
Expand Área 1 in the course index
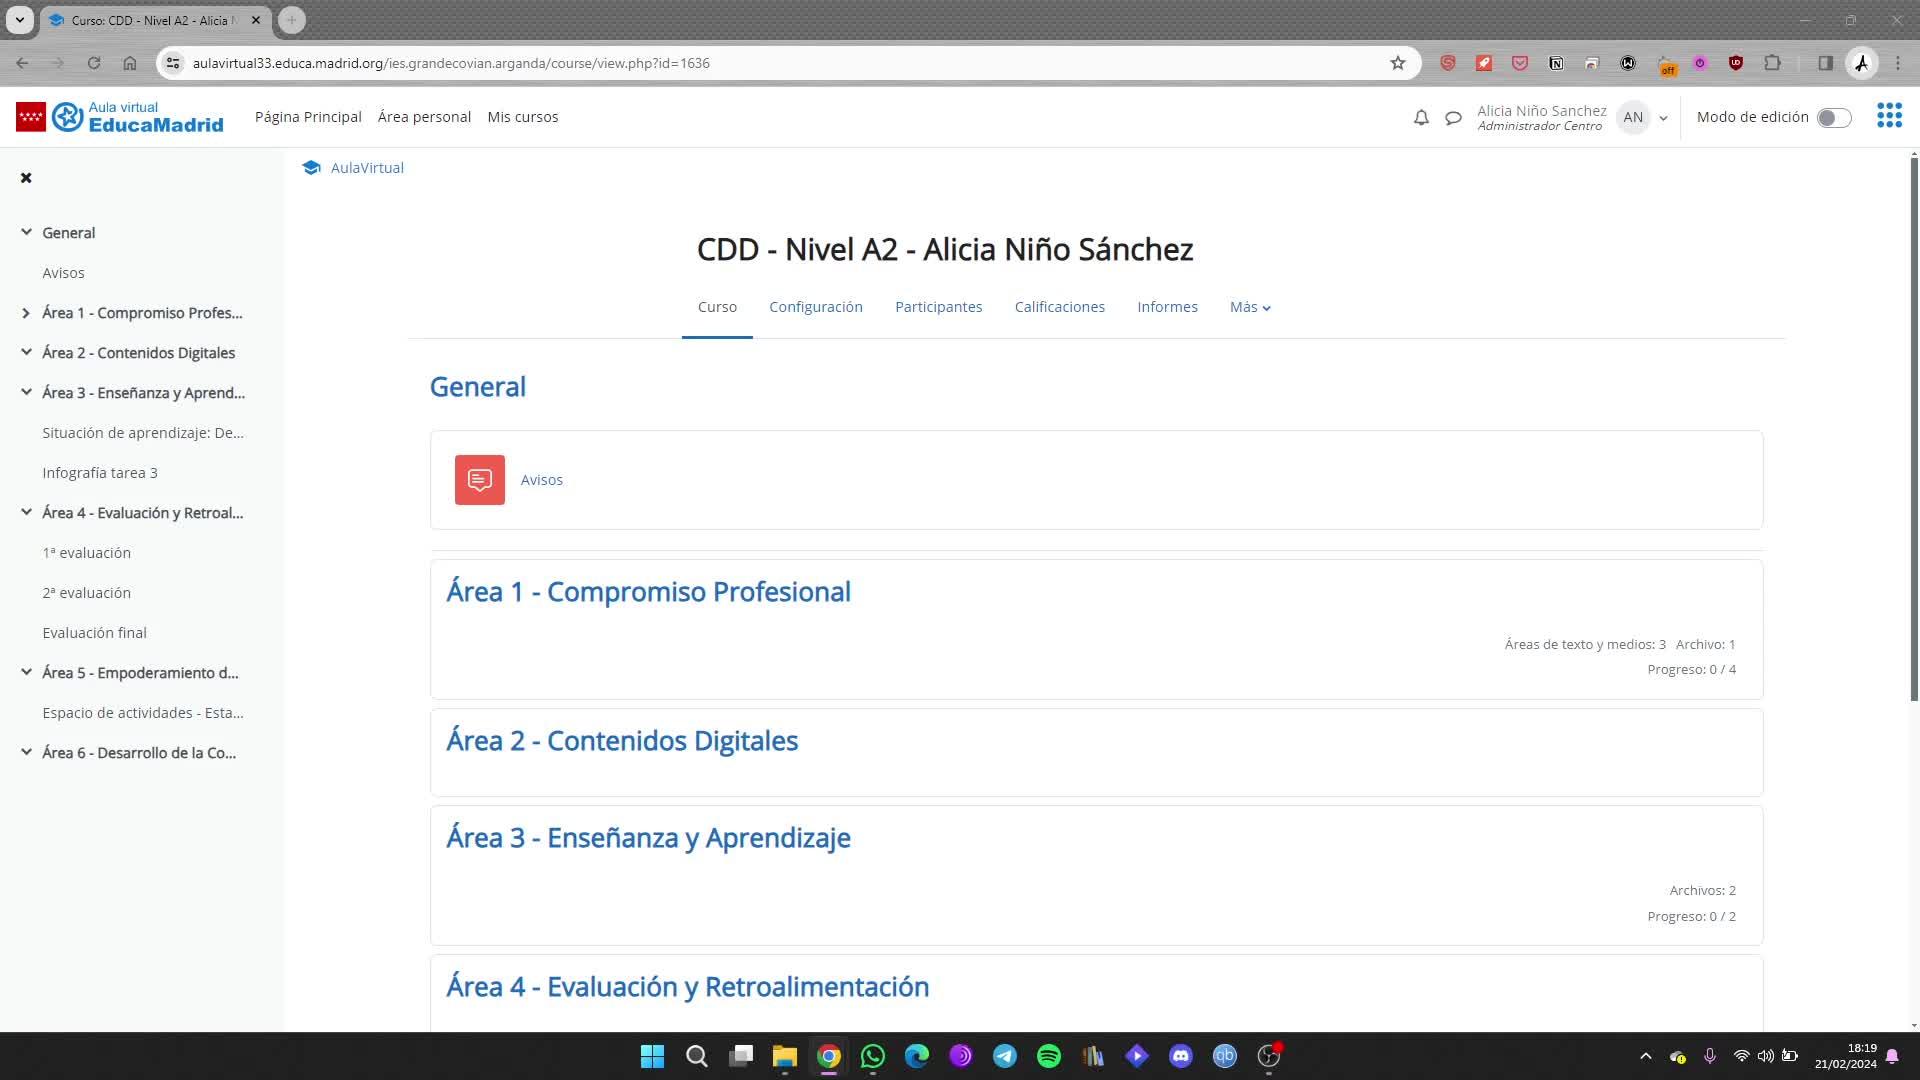click(x=26, y=313)
